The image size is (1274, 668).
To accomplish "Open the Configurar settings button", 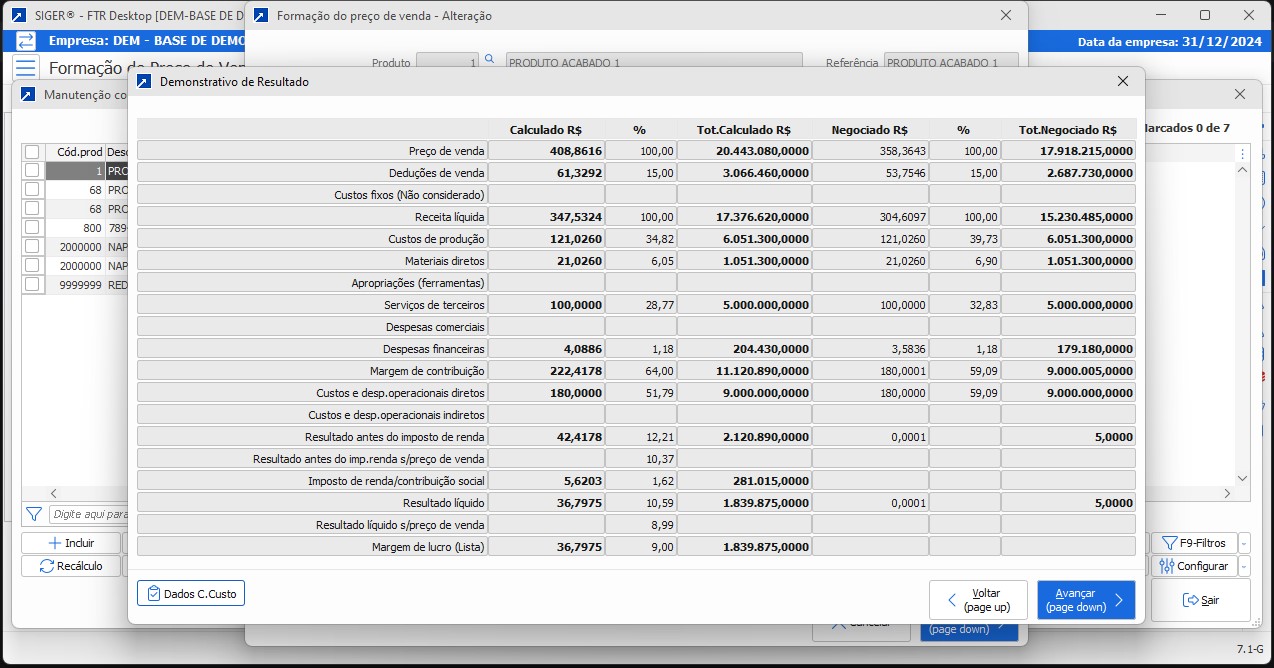I will point(1194,566).
